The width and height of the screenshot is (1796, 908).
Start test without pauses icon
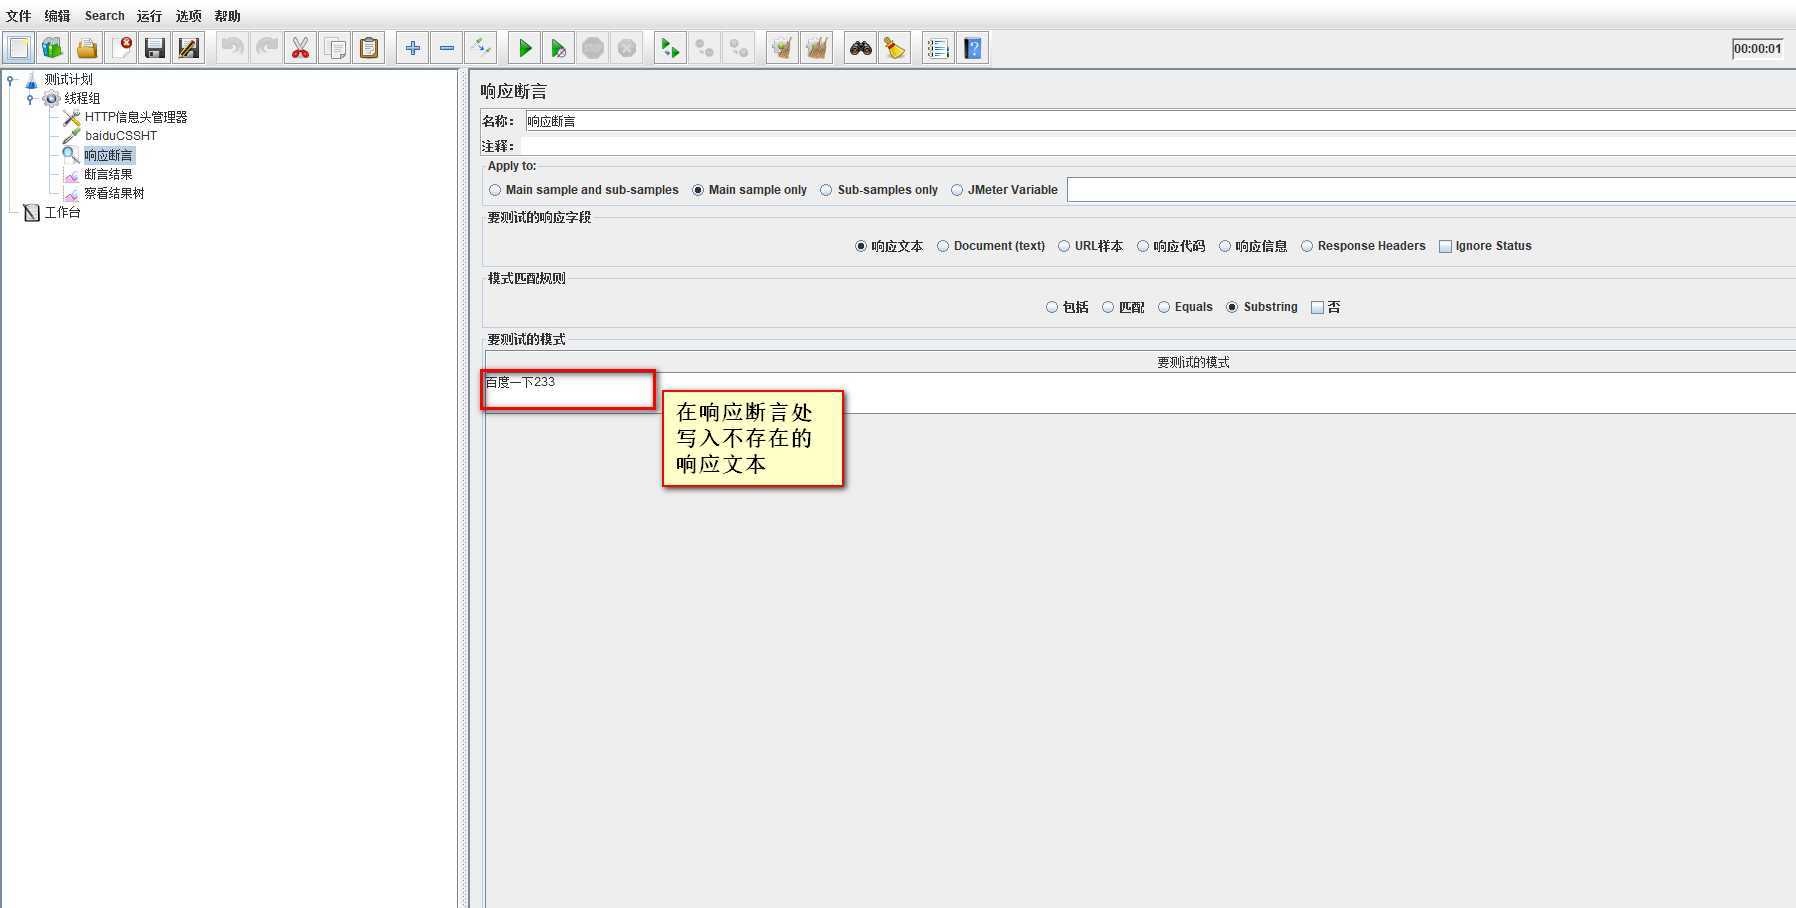point(558,48)
